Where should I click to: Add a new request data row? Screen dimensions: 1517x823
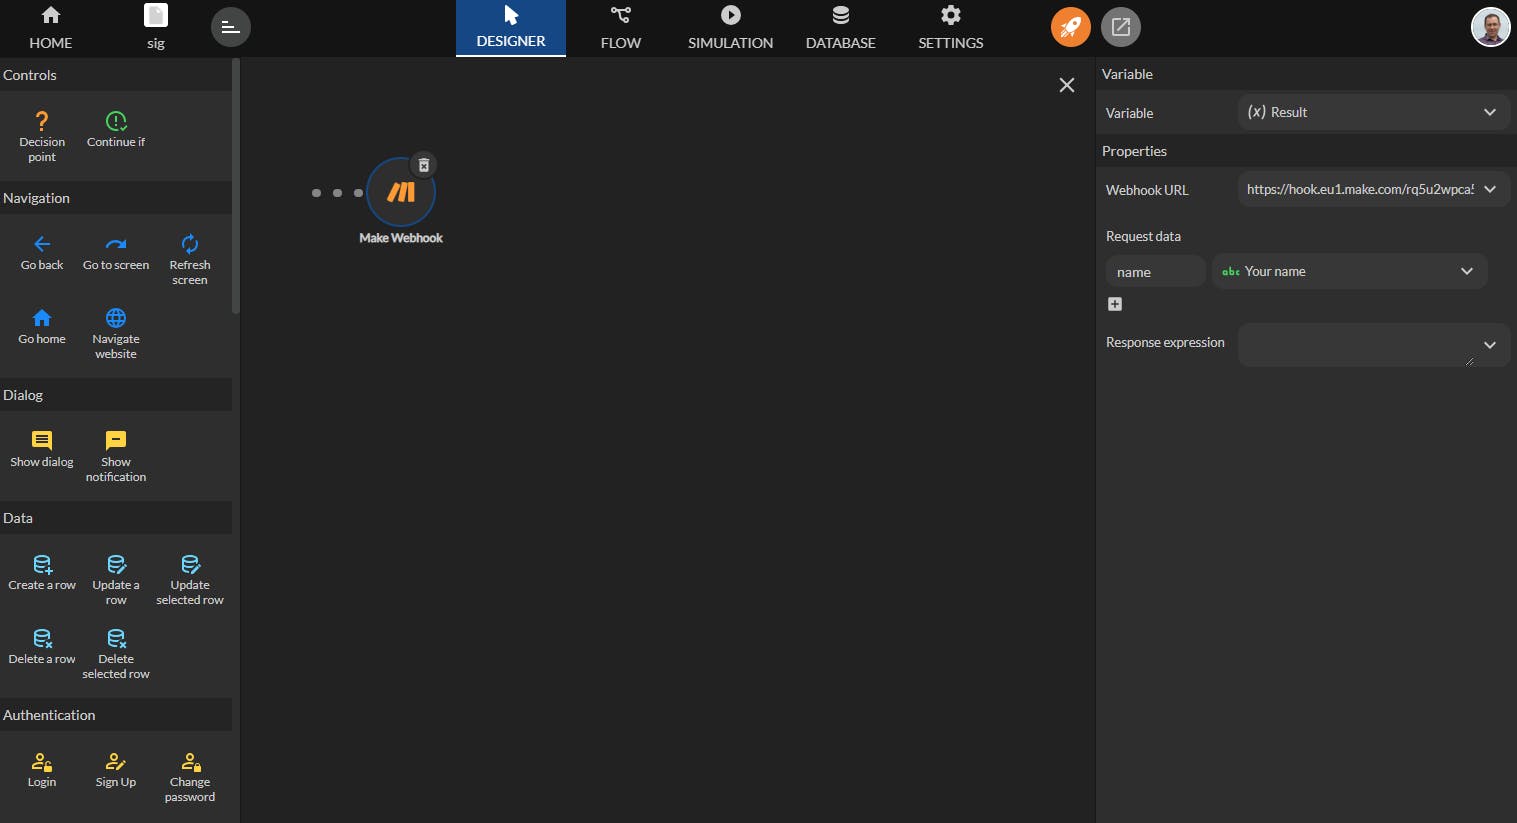(x=1115, y=304)
